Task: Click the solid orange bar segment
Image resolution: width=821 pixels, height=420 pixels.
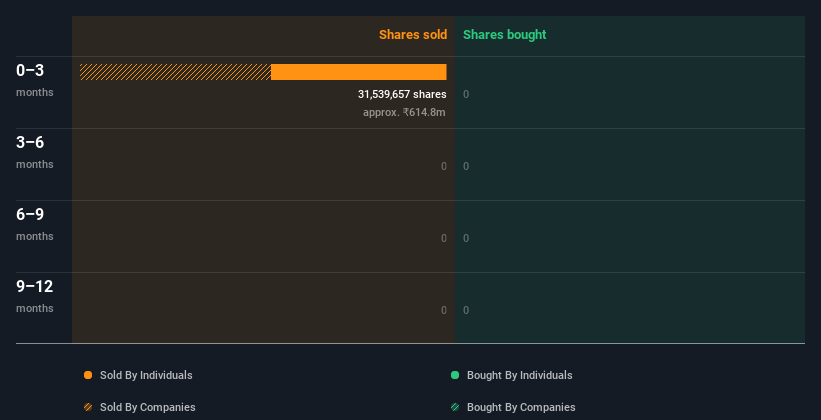Action: 358,72
